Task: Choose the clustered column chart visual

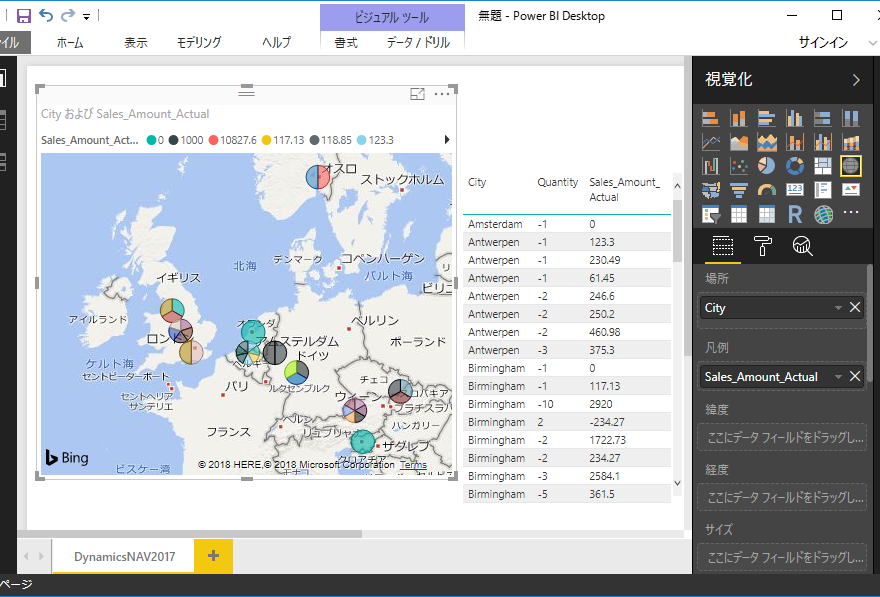Action: pos(795,118)
